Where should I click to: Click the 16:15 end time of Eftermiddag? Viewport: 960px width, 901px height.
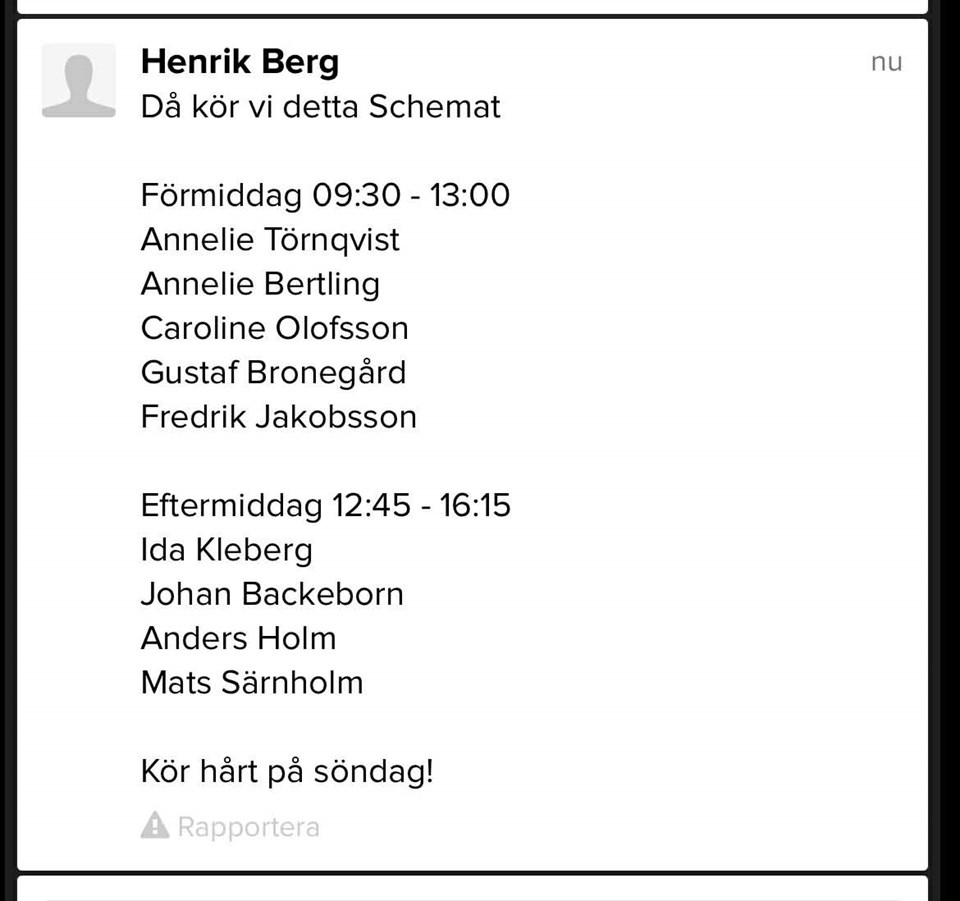click(x=475, y=505)
